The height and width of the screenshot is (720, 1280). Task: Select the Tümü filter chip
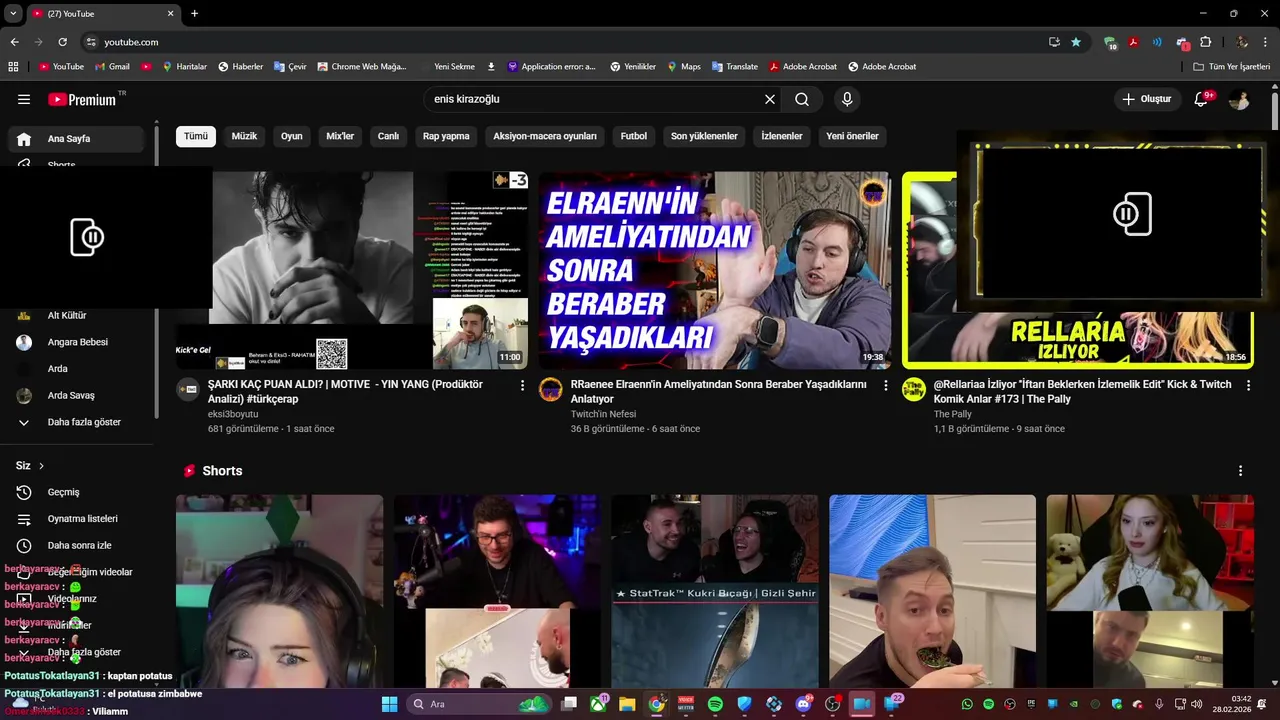coord(196,136)
